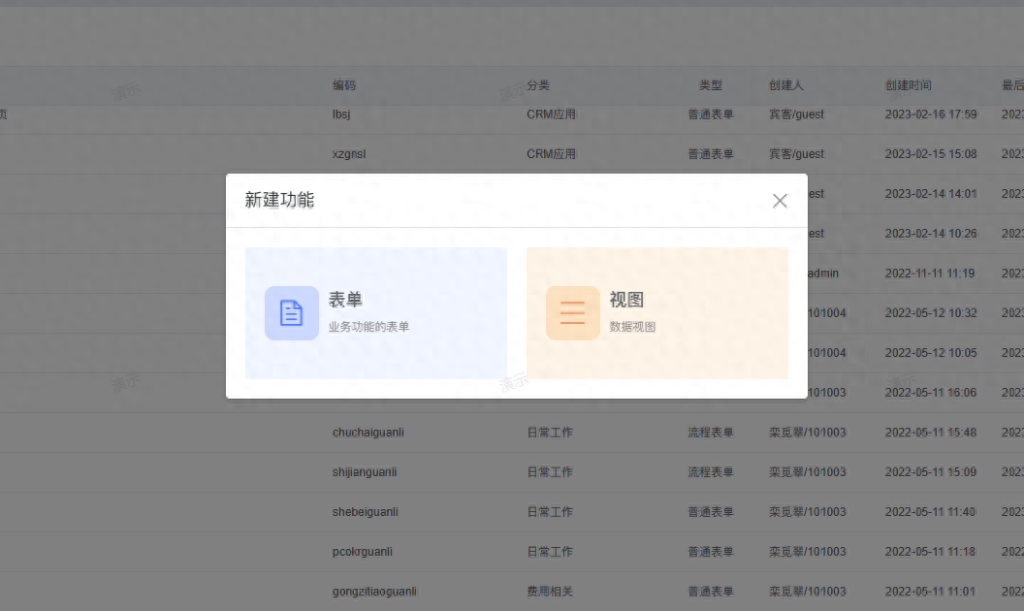Image resolution: width=1024 pixels, height=611 pixels.
Task: Select the gongzitiaoguanli code cell
Action: [374, 591]
